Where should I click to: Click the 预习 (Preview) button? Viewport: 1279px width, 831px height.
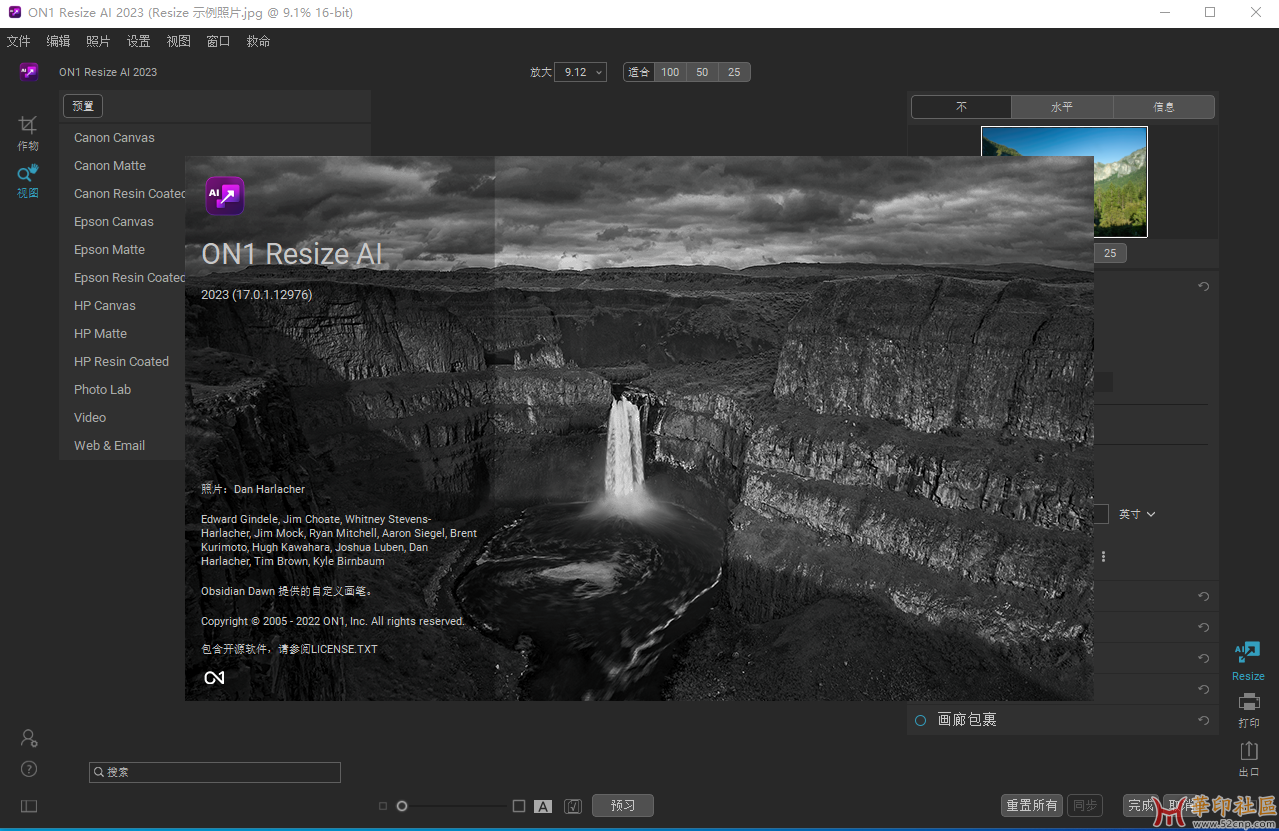(622, 806)
